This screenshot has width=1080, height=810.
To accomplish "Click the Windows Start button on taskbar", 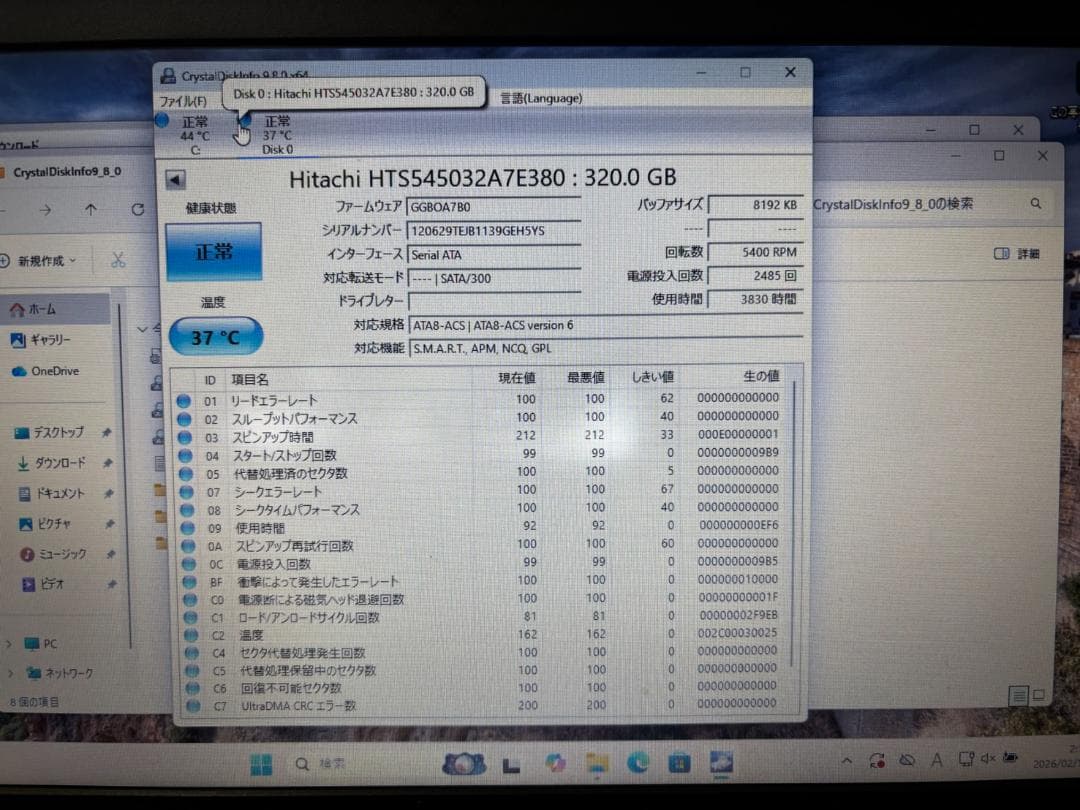I will (261, 765).
